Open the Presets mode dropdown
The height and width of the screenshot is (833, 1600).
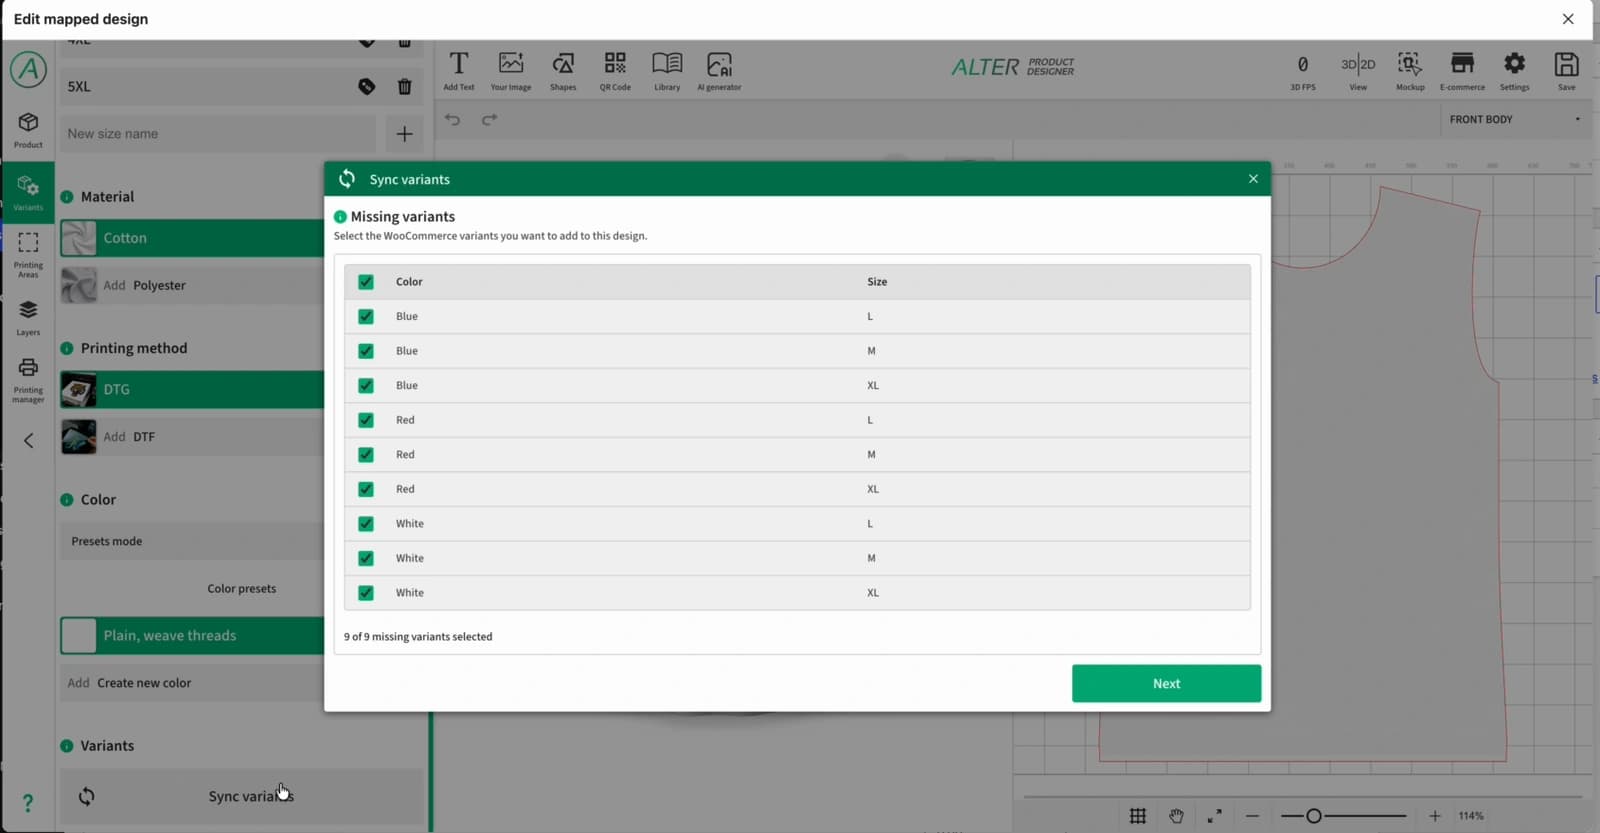tap(192, 541)
